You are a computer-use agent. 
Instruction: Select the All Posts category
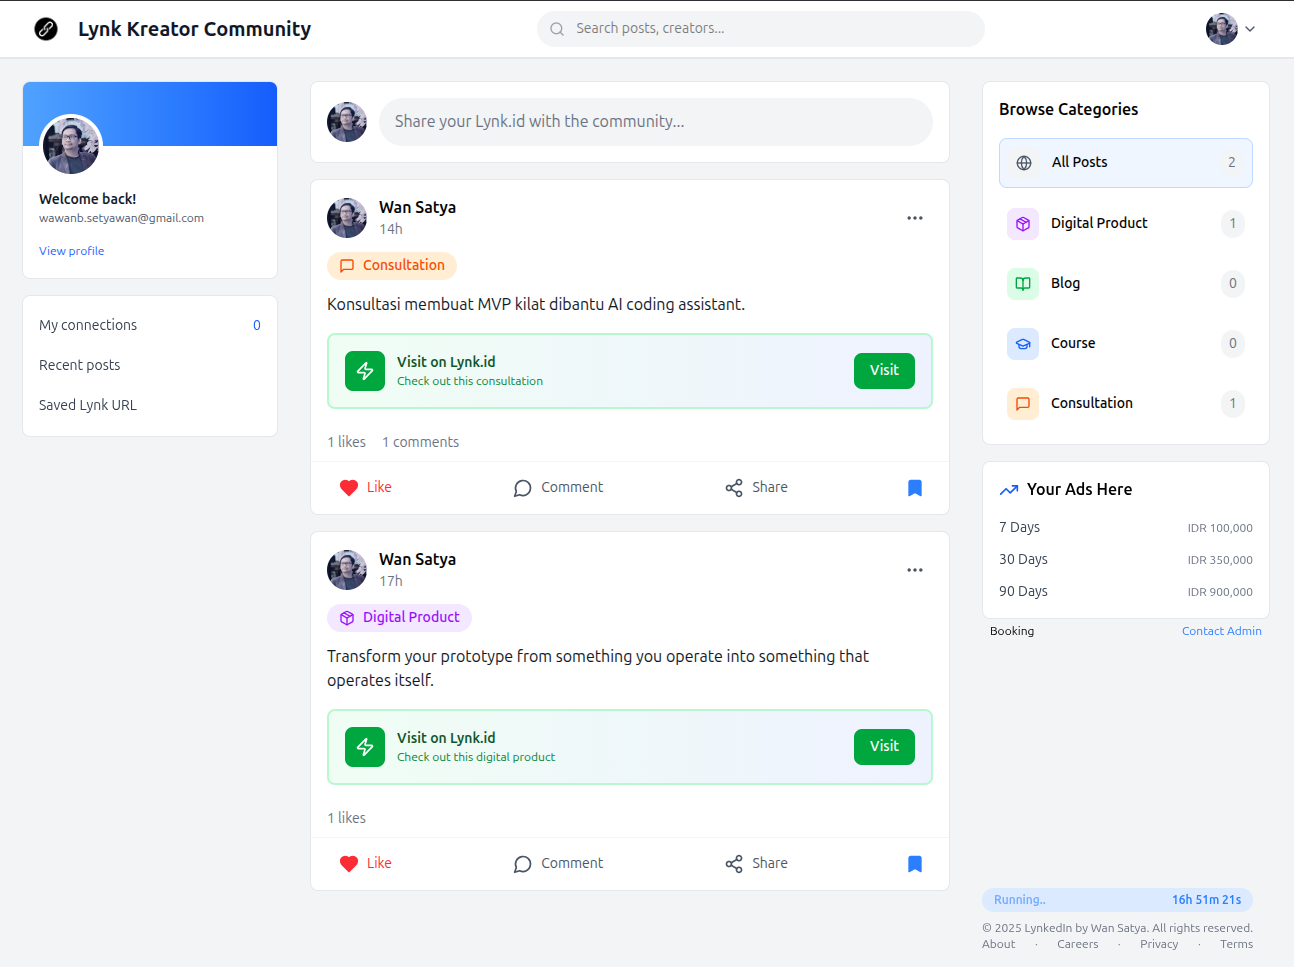click(x=1126, y=163)
